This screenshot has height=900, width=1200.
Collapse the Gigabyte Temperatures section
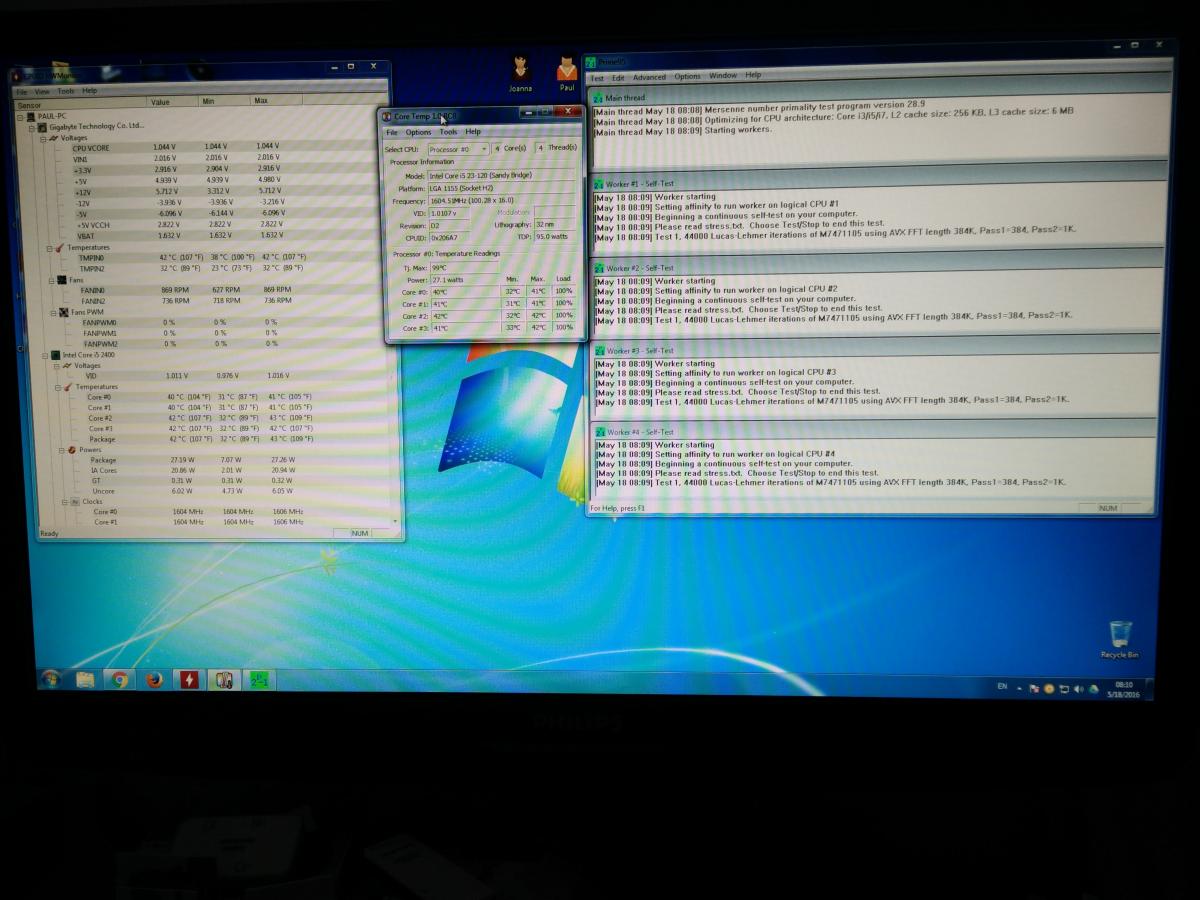tap(49, 247)
